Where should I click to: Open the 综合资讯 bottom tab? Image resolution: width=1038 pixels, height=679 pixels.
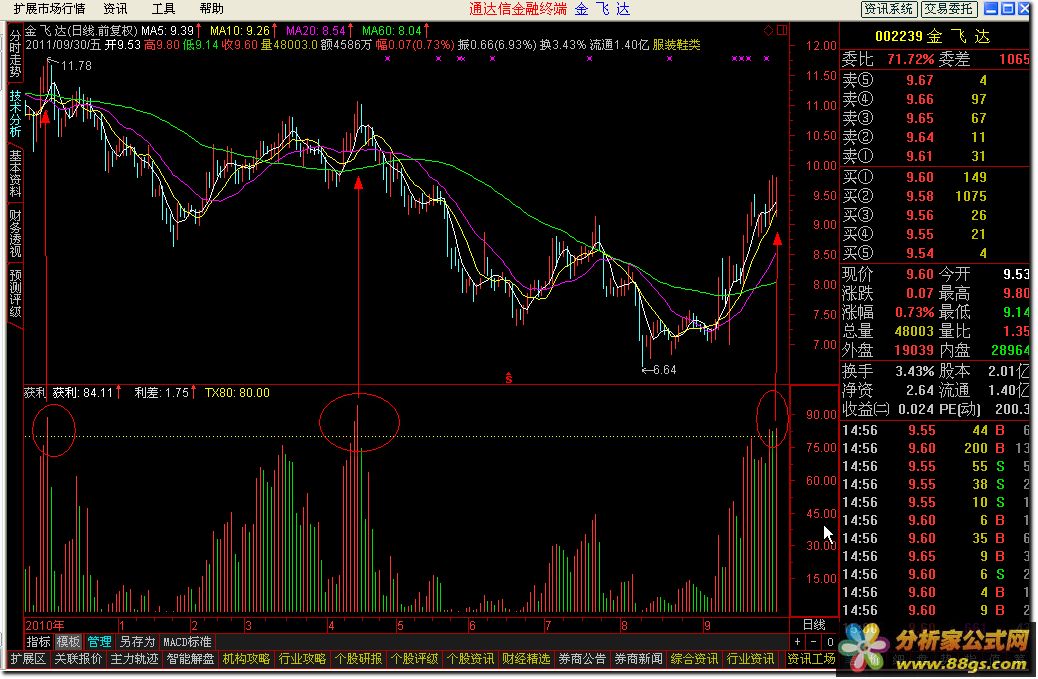click(x=694, y=658)
